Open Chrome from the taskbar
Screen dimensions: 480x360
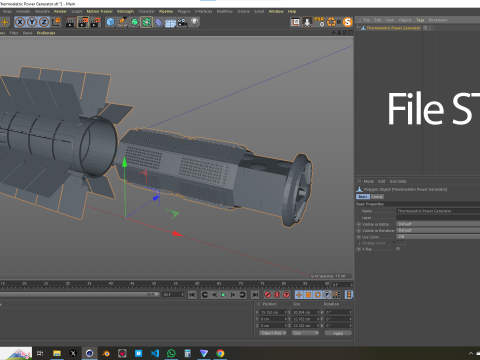coord(220,353)
